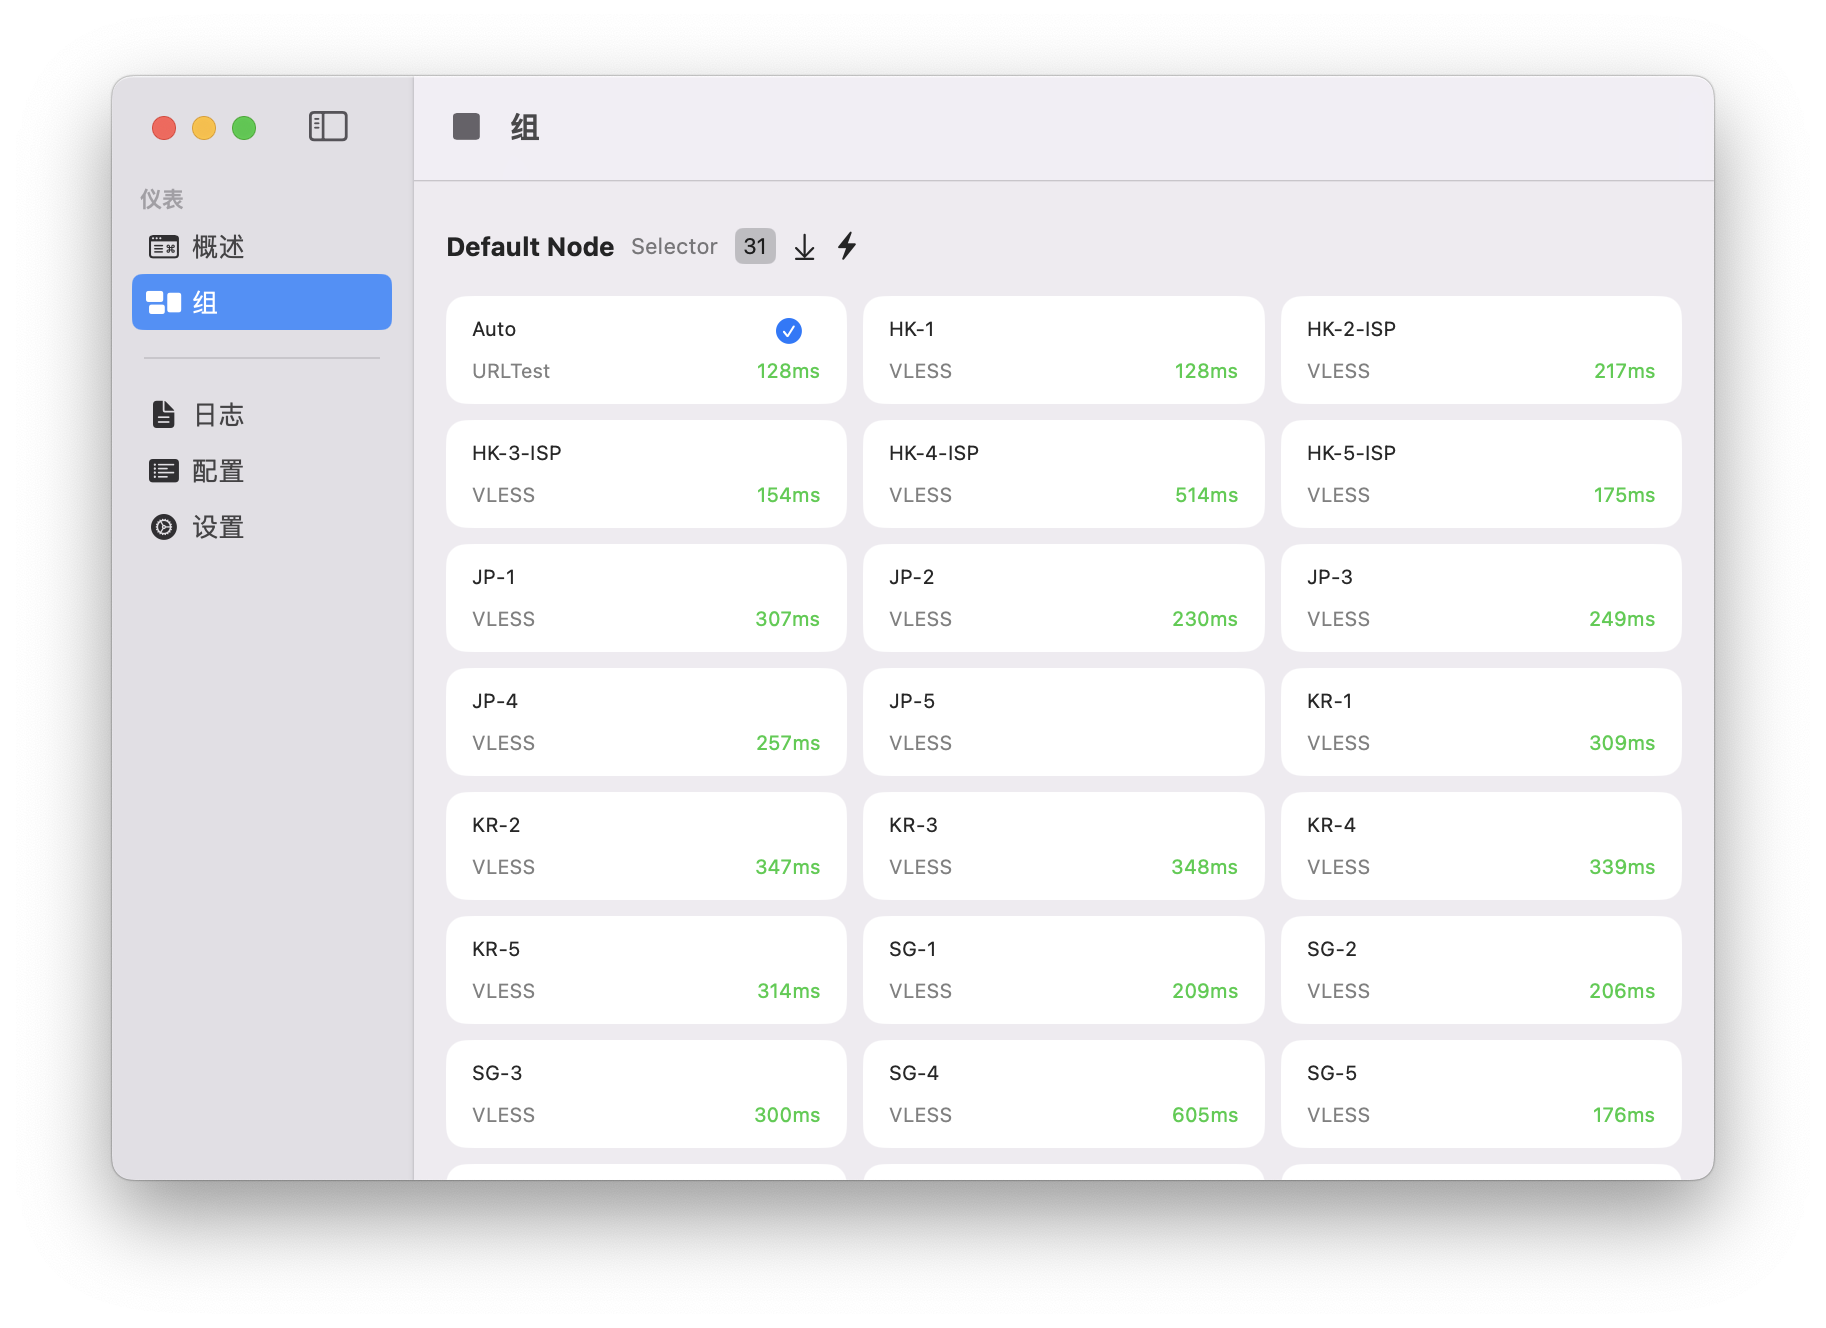
Task: Open the 设置 settings sidebar item
Action: point(262,527)
